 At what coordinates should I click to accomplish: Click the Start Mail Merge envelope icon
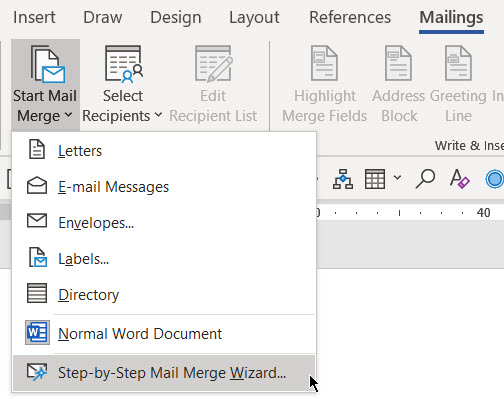[x=48, y=64]
